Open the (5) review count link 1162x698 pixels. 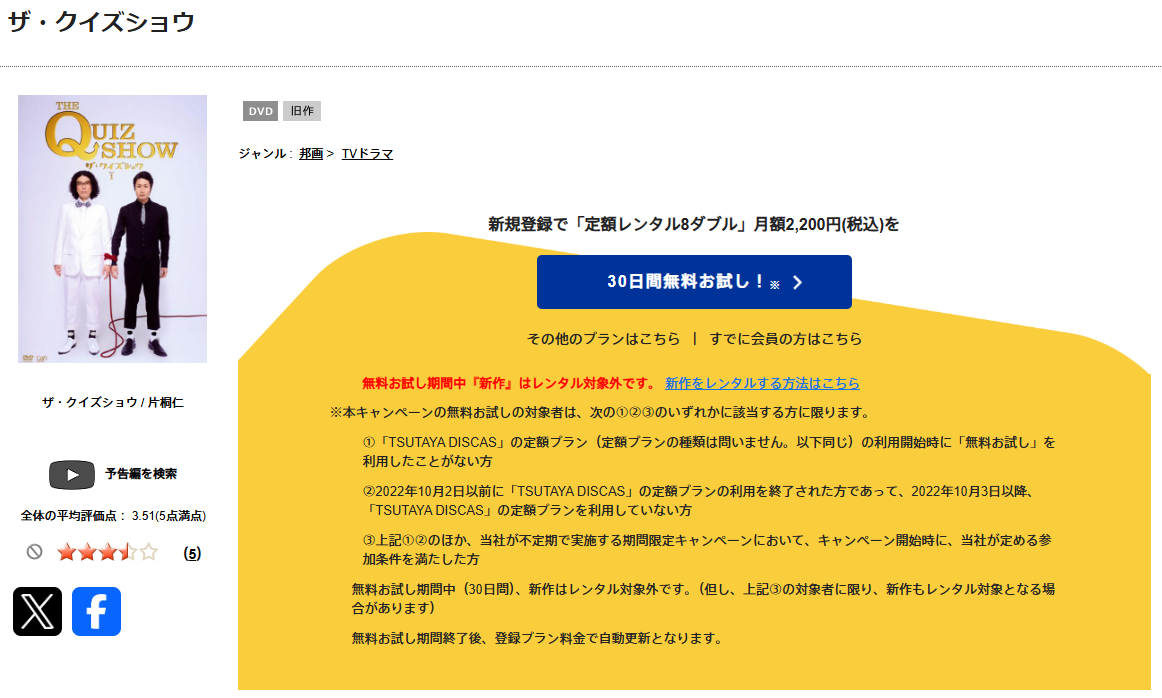coord(192,554)
